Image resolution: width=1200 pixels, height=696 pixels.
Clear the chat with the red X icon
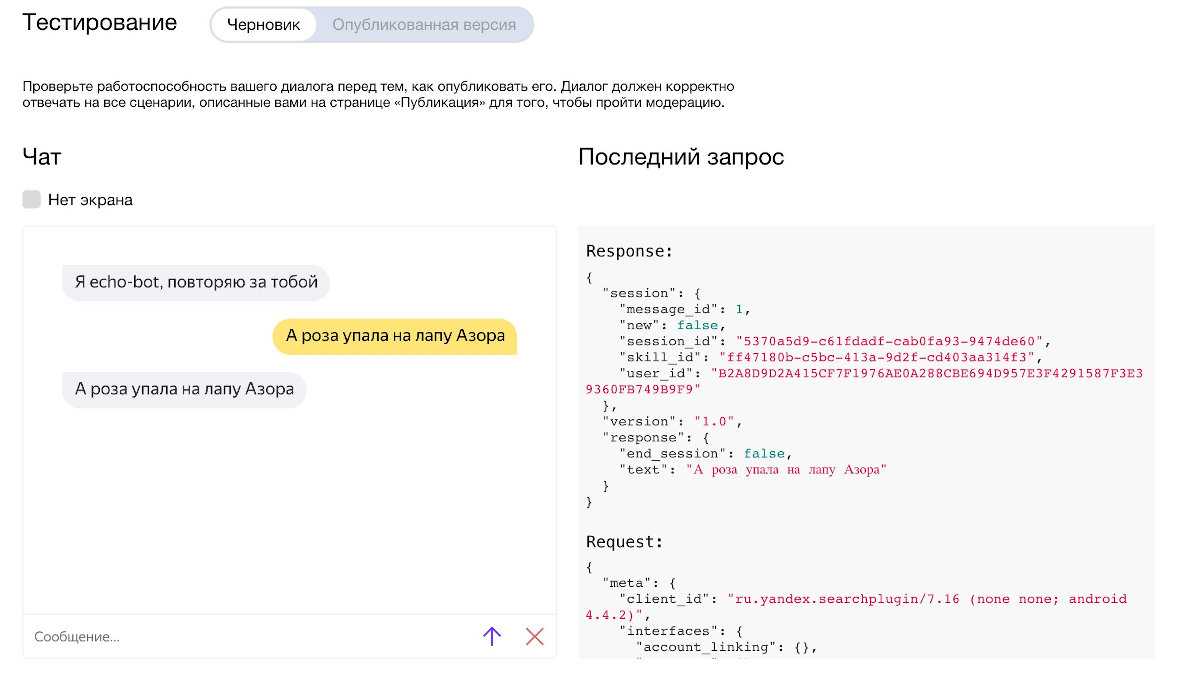click(535, 636)
